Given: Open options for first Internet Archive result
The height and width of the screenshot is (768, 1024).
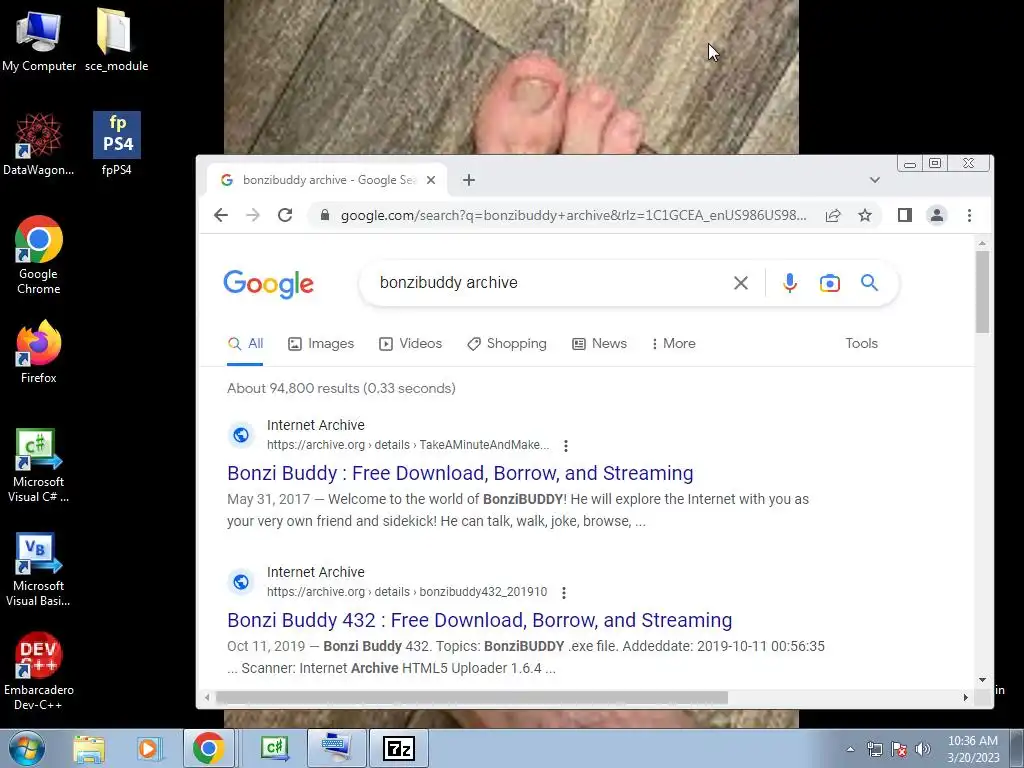Looking at the screenshot, I should (x=566, y=445).
